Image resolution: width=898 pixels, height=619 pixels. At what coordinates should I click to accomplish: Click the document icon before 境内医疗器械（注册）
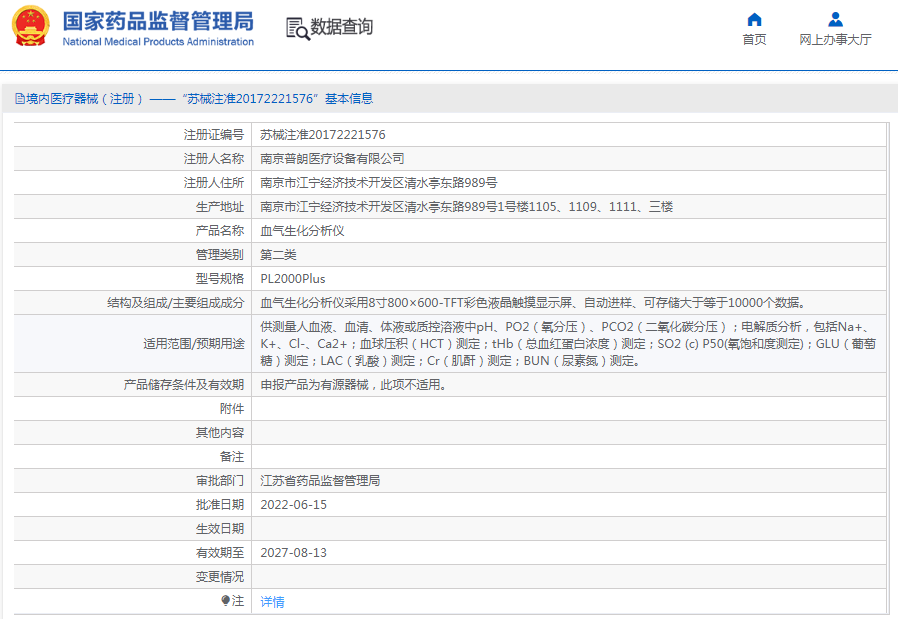19,97
